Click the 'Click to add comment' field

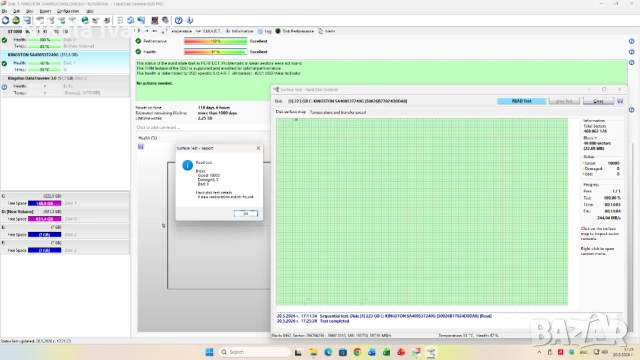click(x=202, y=127)
